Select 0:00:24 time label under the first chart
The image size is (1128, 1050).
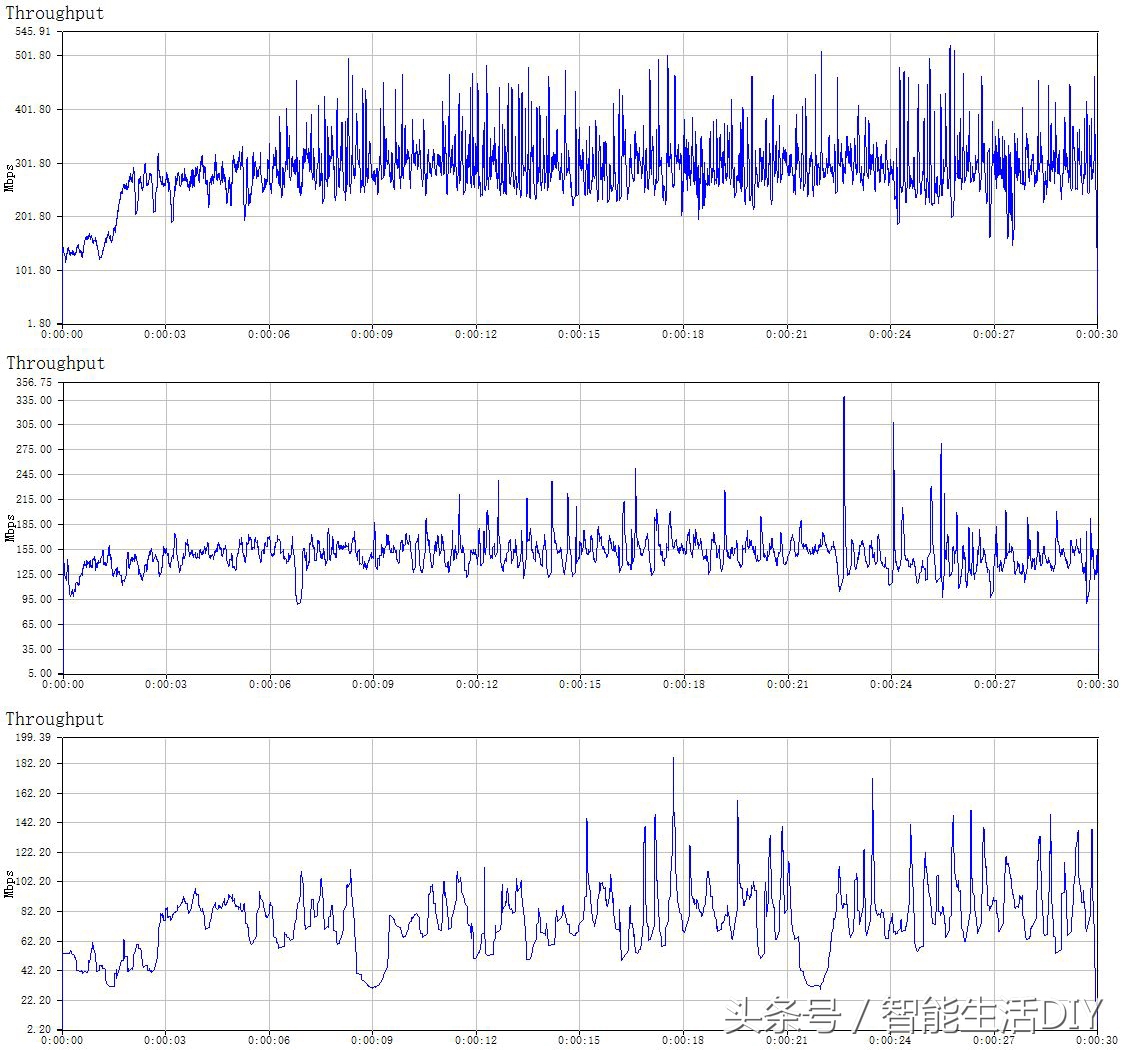(890, 334)
